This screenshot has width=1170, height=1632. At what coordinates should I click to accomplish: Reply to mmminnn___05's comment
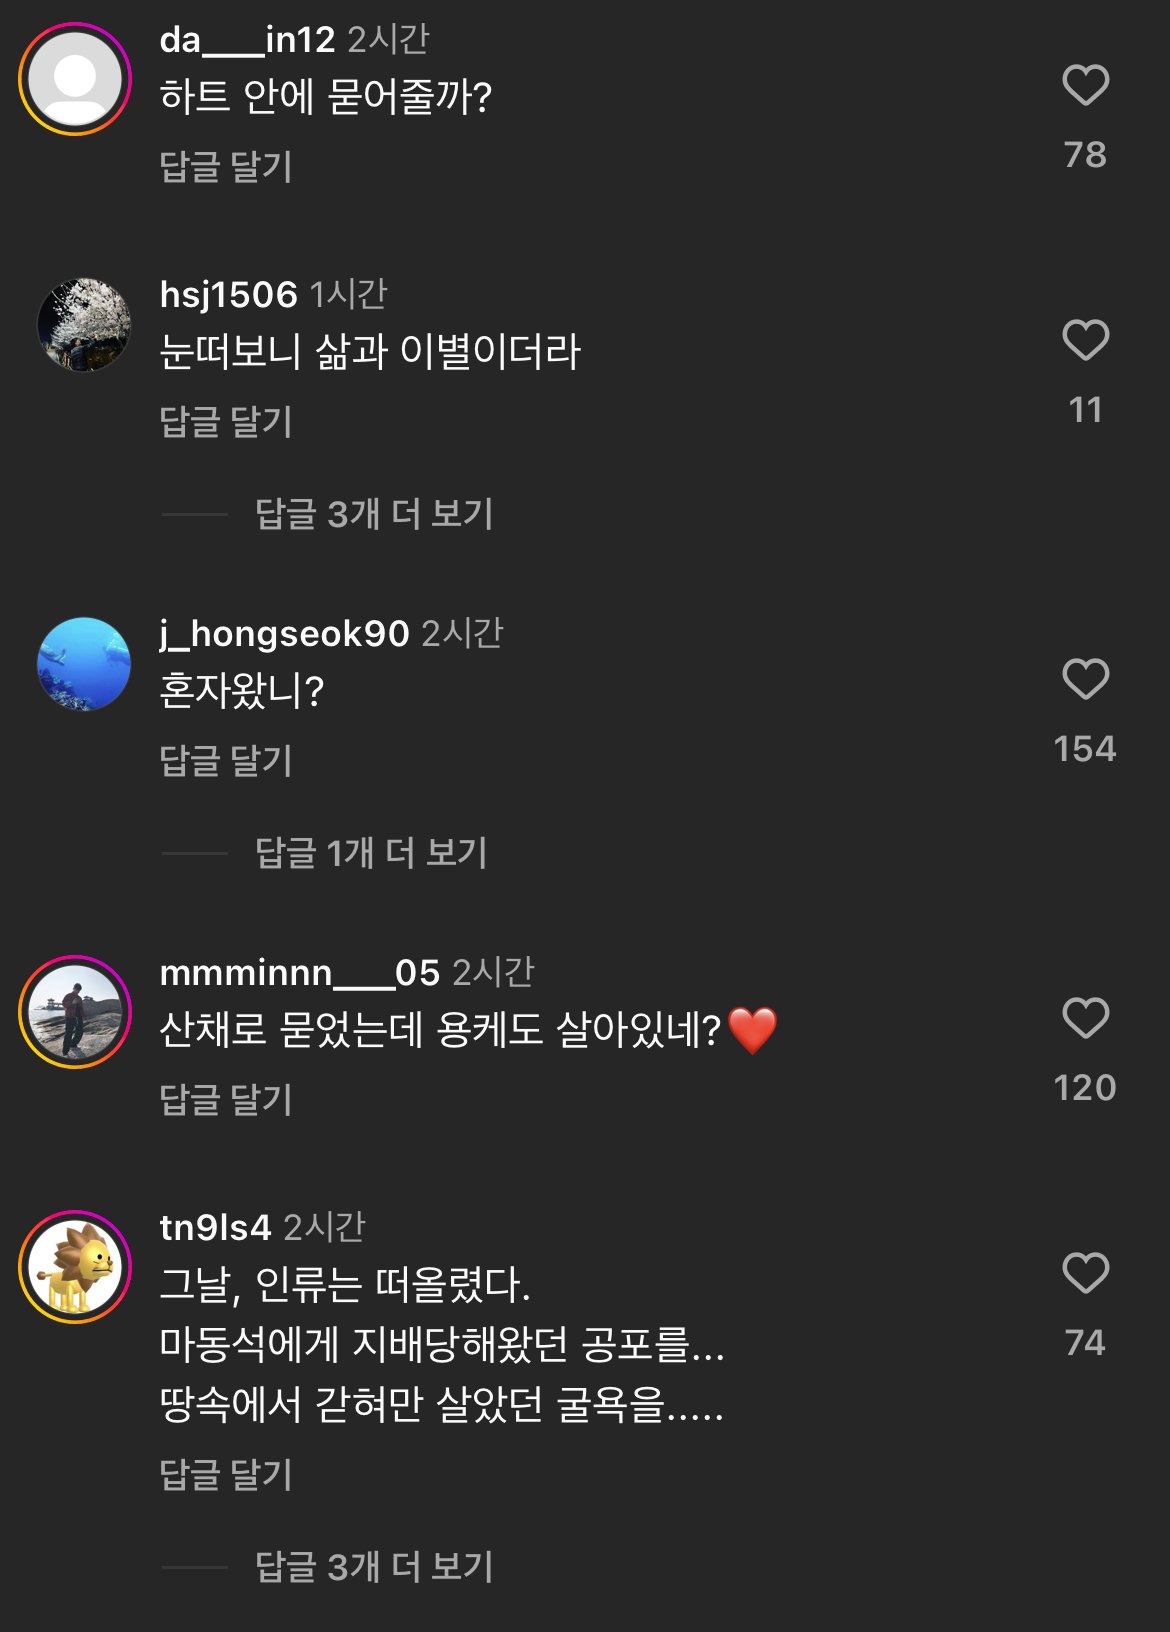tap(226, 1100)
